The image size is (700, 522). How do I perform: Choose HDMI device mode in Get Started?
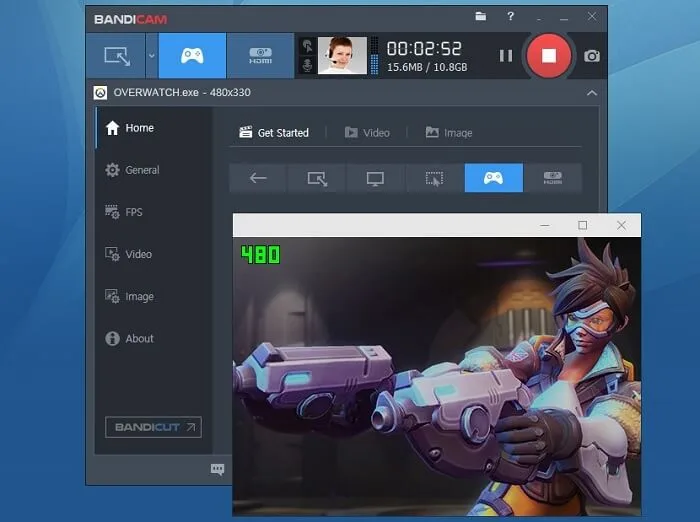tap(553, 178)
